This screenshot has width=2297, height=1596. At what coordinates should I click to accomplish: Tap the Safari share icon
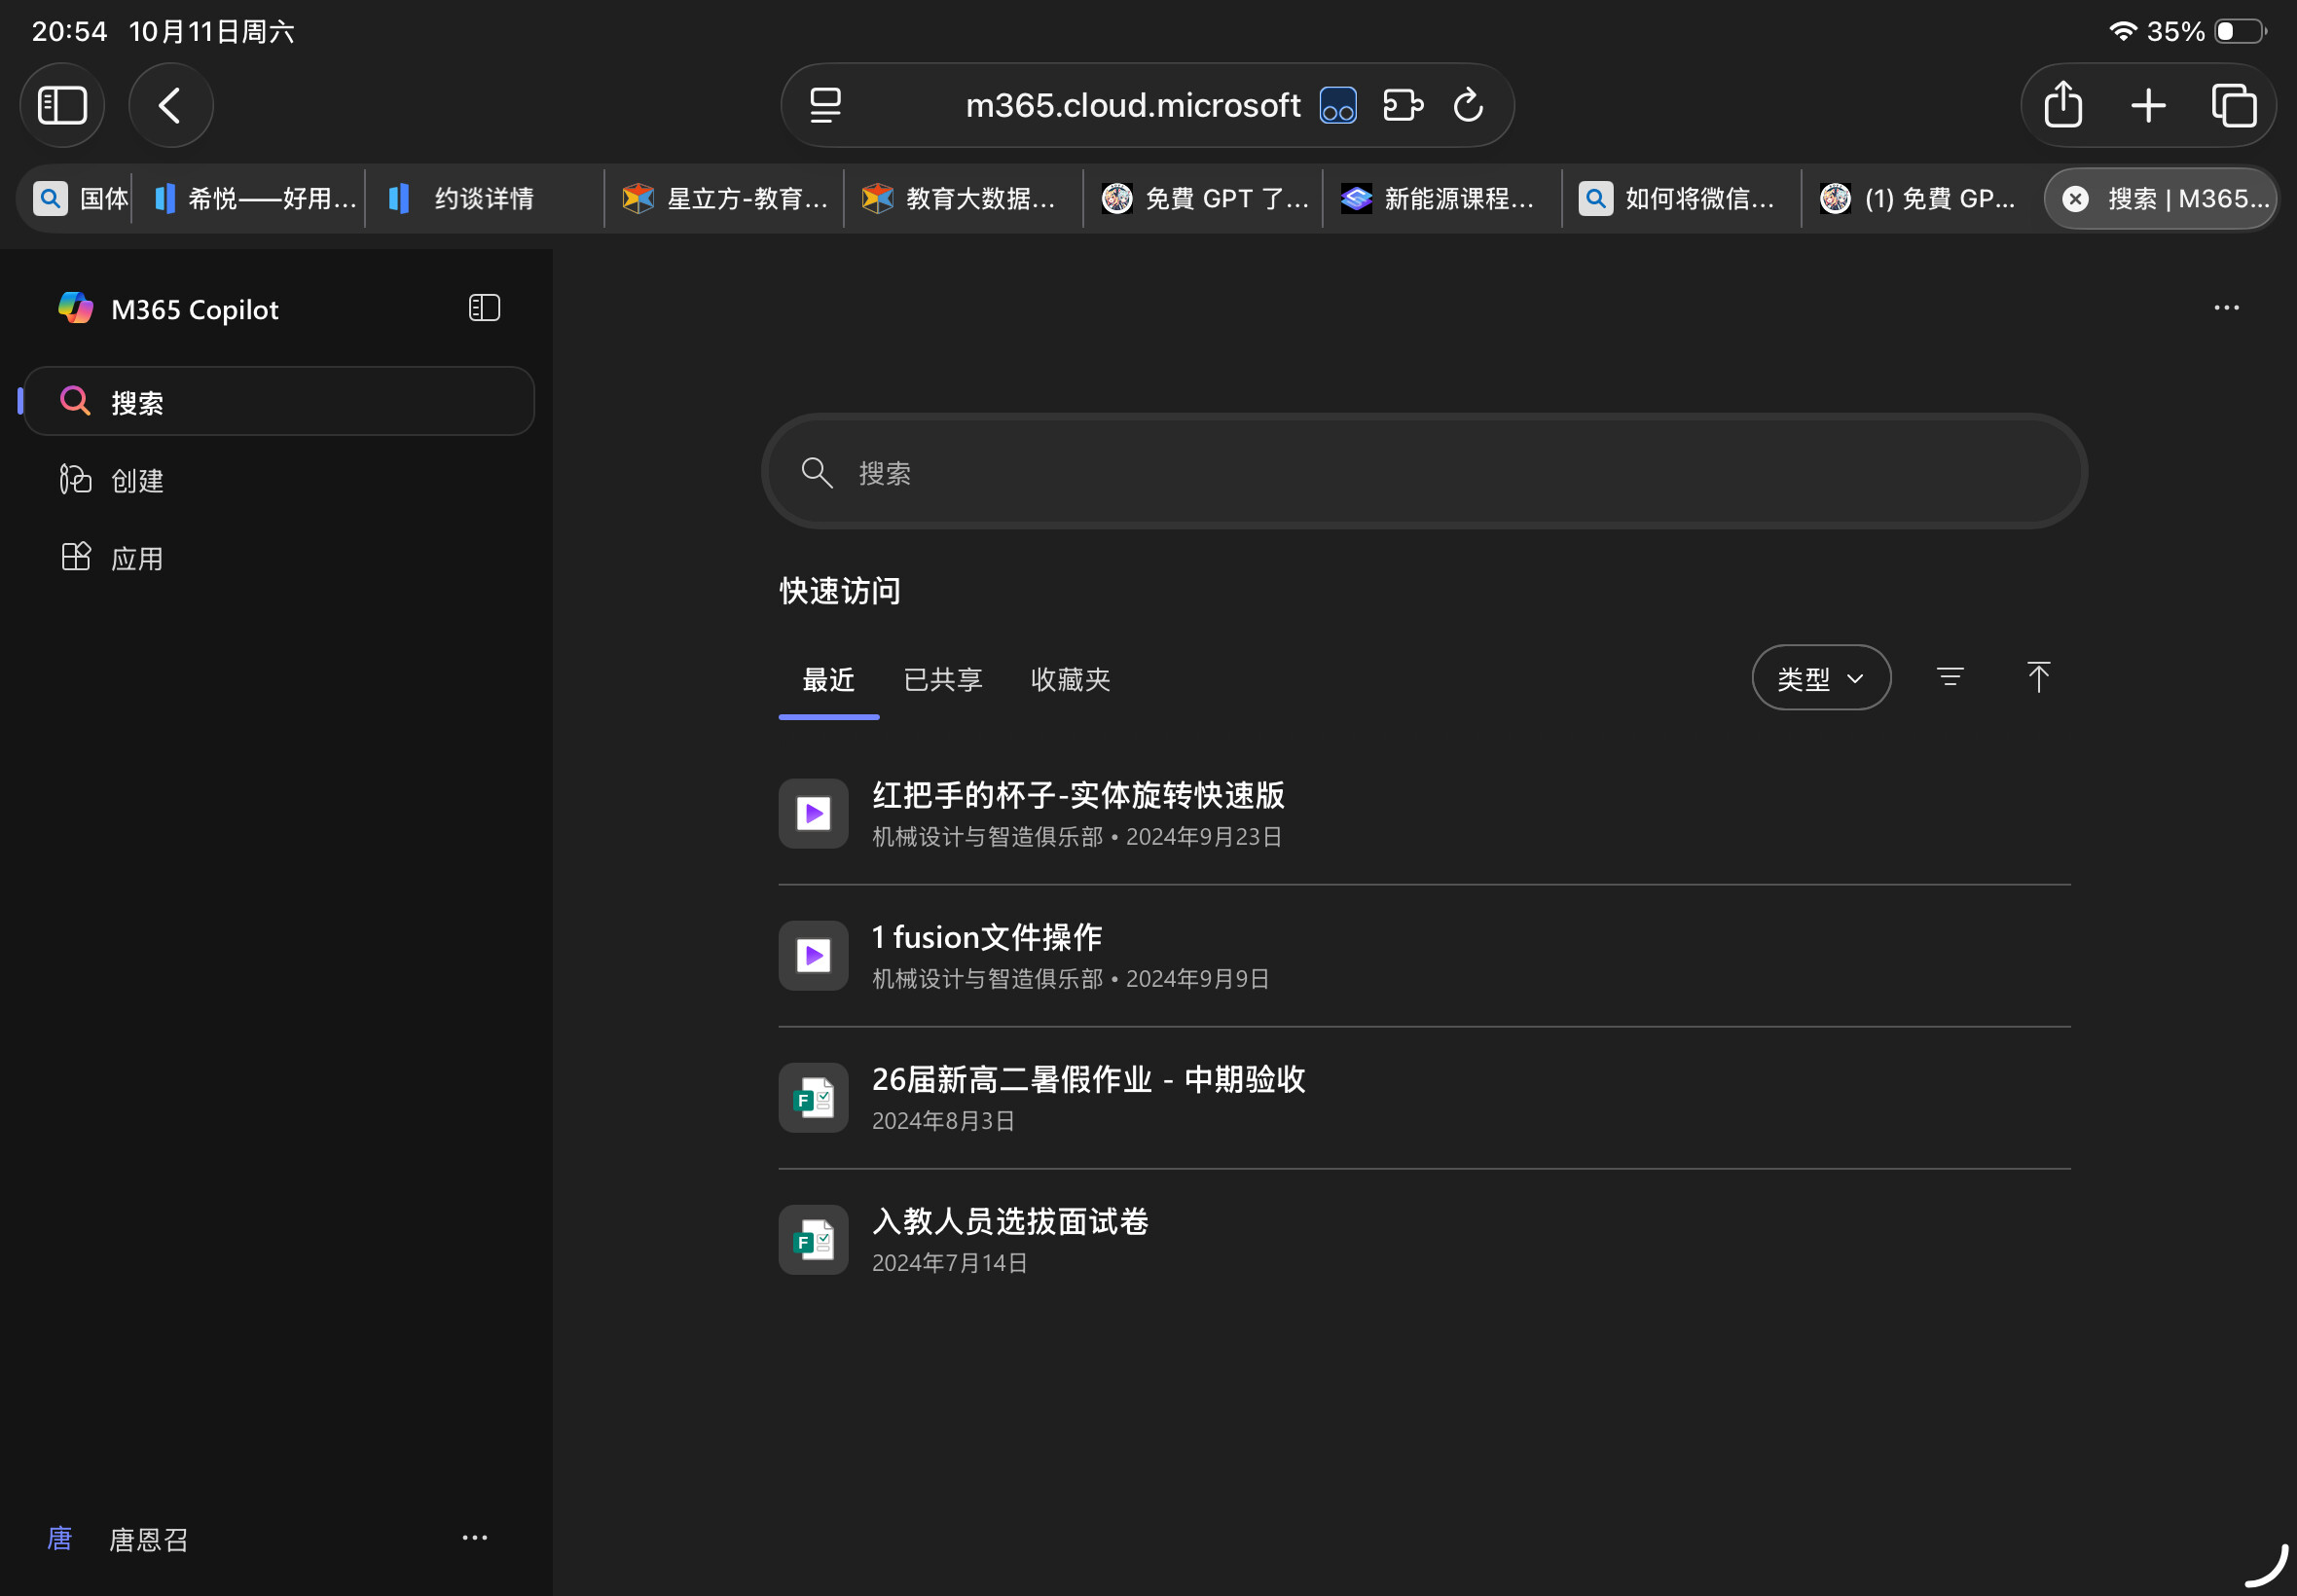click(2063, 105)
